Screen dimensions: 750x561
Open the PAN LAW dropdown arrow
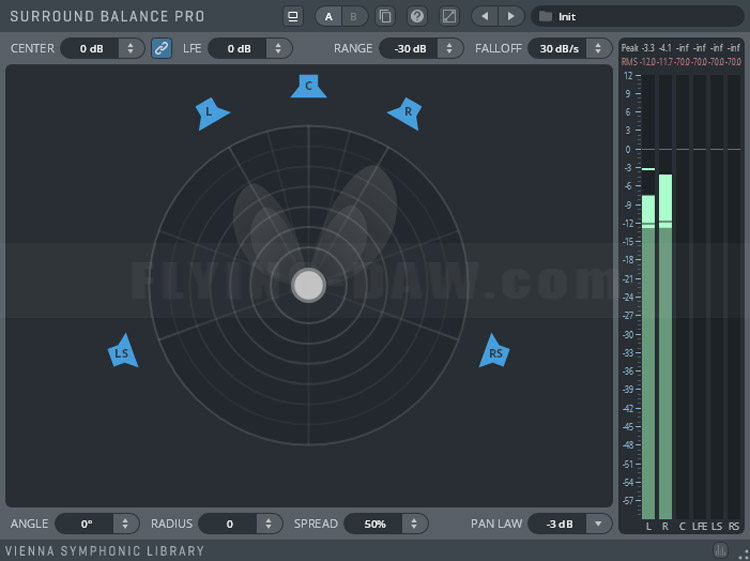(x=598, y=524)
